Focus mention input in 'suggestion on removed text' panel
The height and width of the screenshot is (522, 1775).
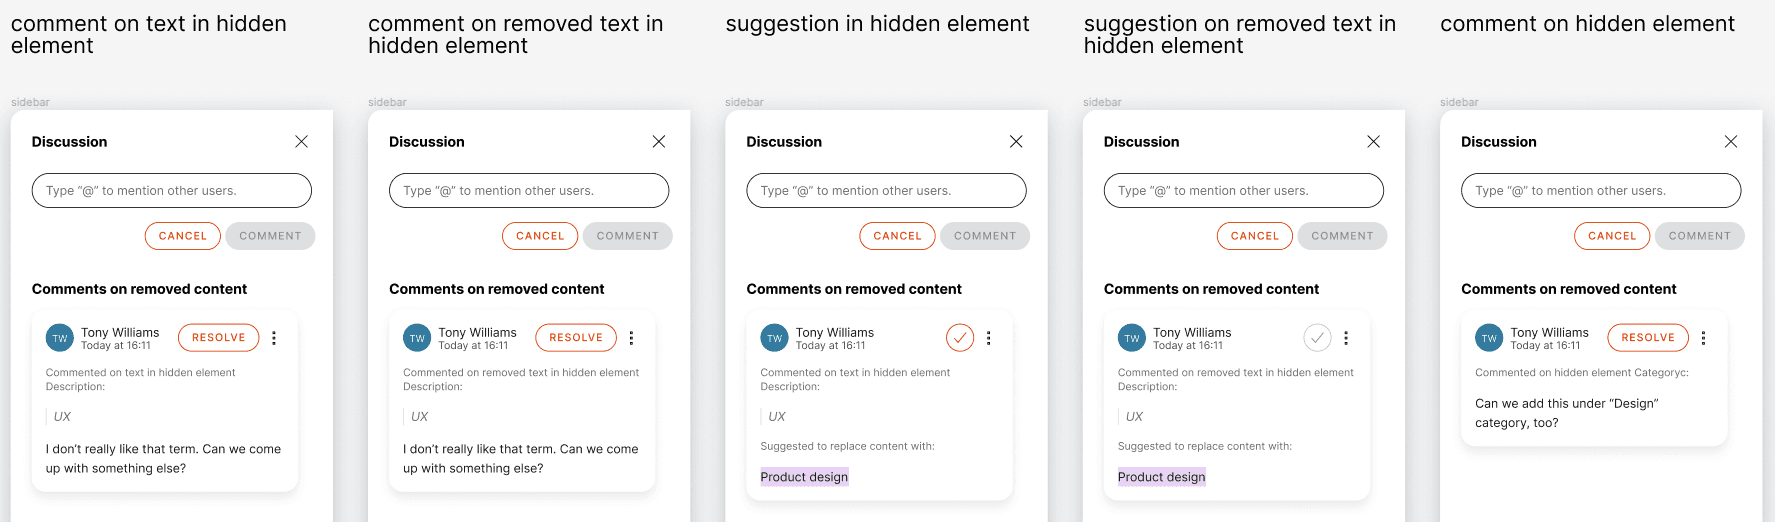point(1243,191)
